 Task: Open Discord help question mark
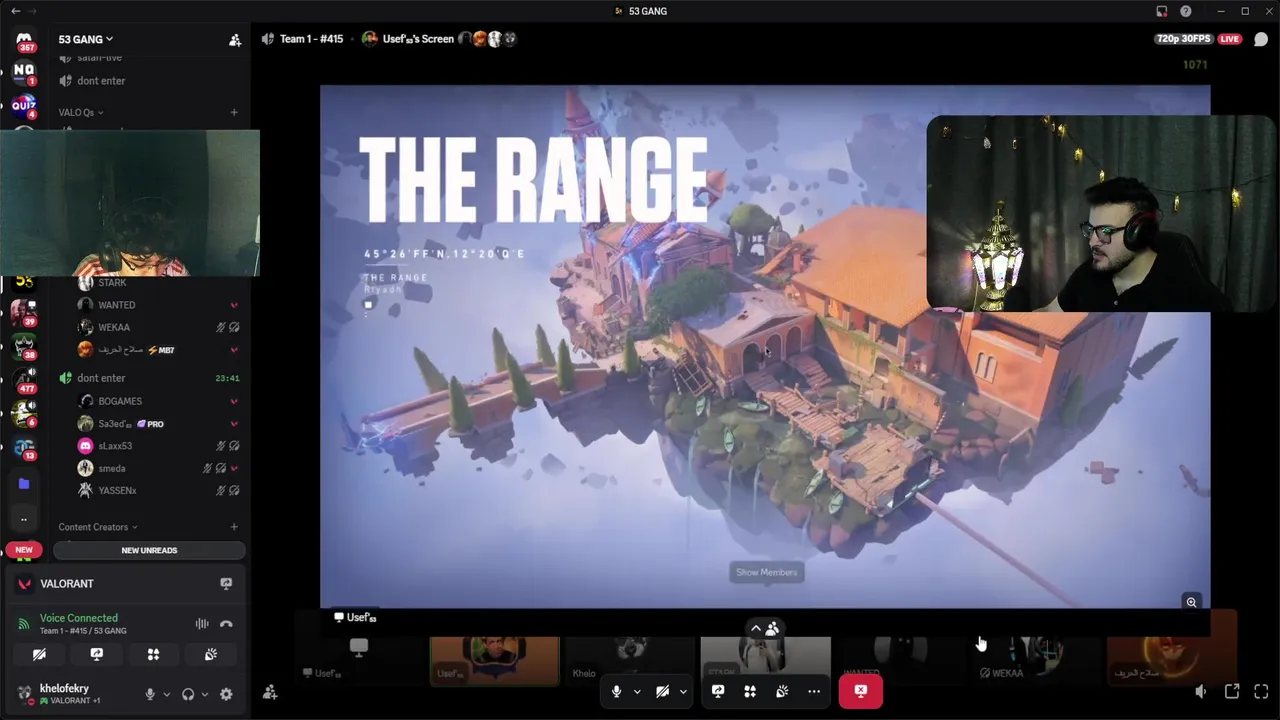coord(1186,11)
